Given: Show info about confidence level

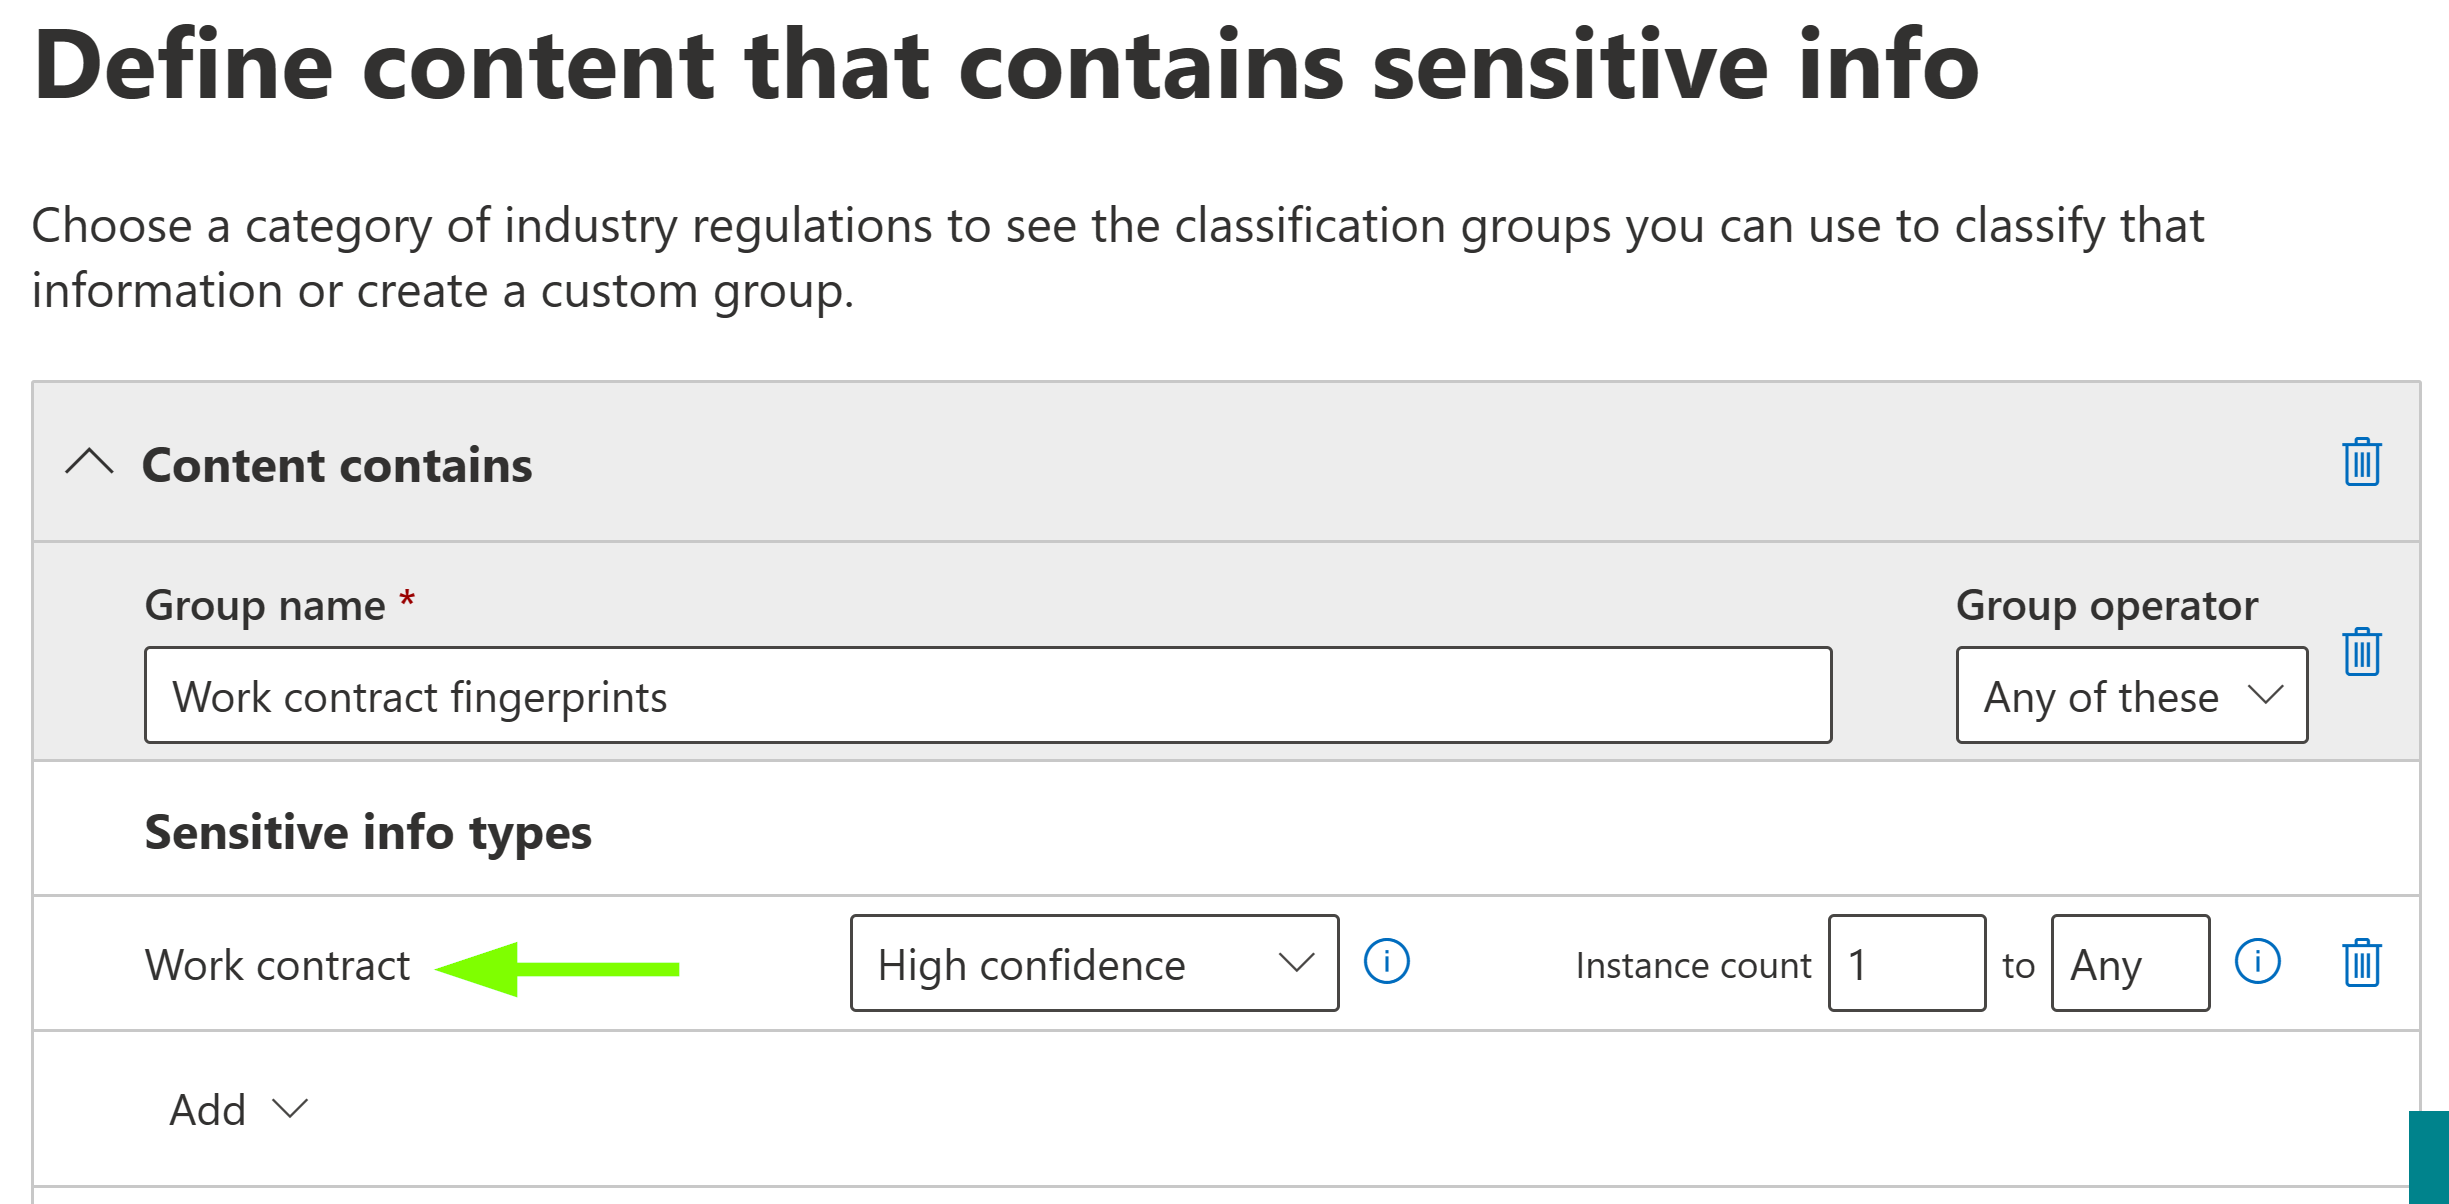Looking at the screenshot, I should pyautogui.click(x=1386, y=962).
